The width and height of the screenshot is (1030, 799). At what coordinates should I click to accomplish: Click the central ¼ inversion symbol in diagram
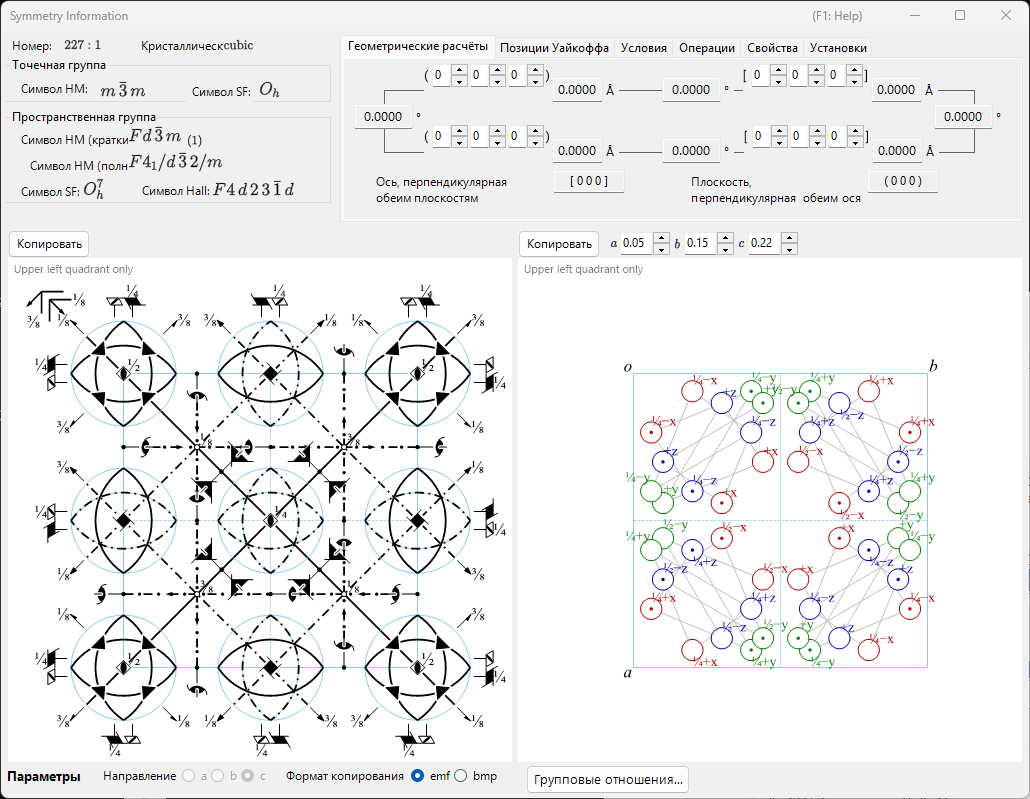point(270,520)
